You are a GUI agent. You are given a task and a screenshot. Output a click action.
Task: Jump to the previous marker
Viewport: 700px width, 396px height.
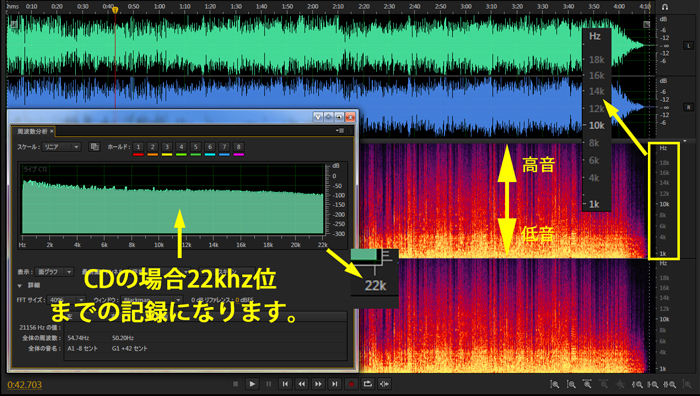(285, 383)
